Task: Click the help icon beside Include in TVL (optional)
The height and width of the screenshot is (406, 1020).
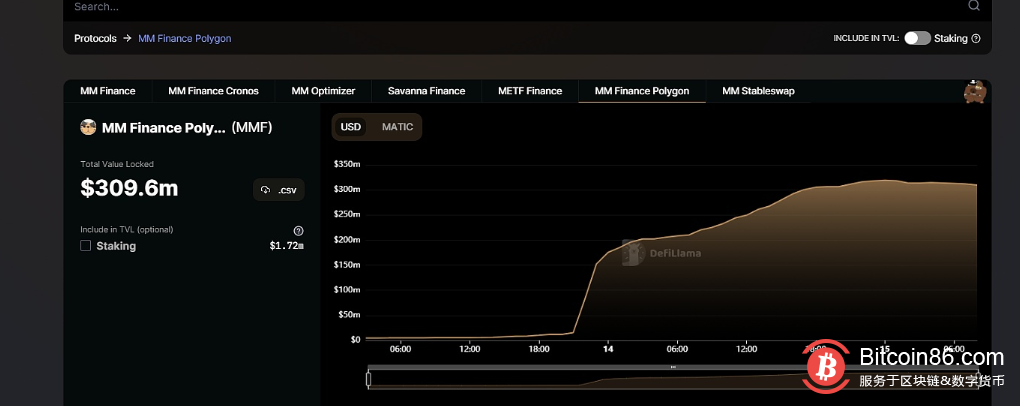Action: click(299, 231)
